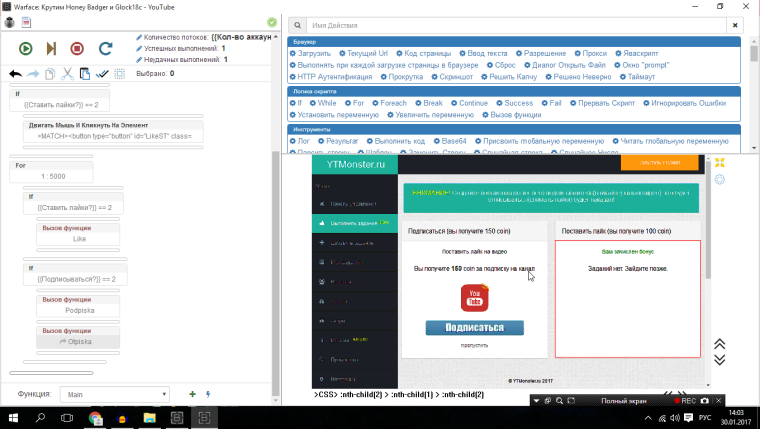Collapse the Инструменты section header

[x=514, y=129]
